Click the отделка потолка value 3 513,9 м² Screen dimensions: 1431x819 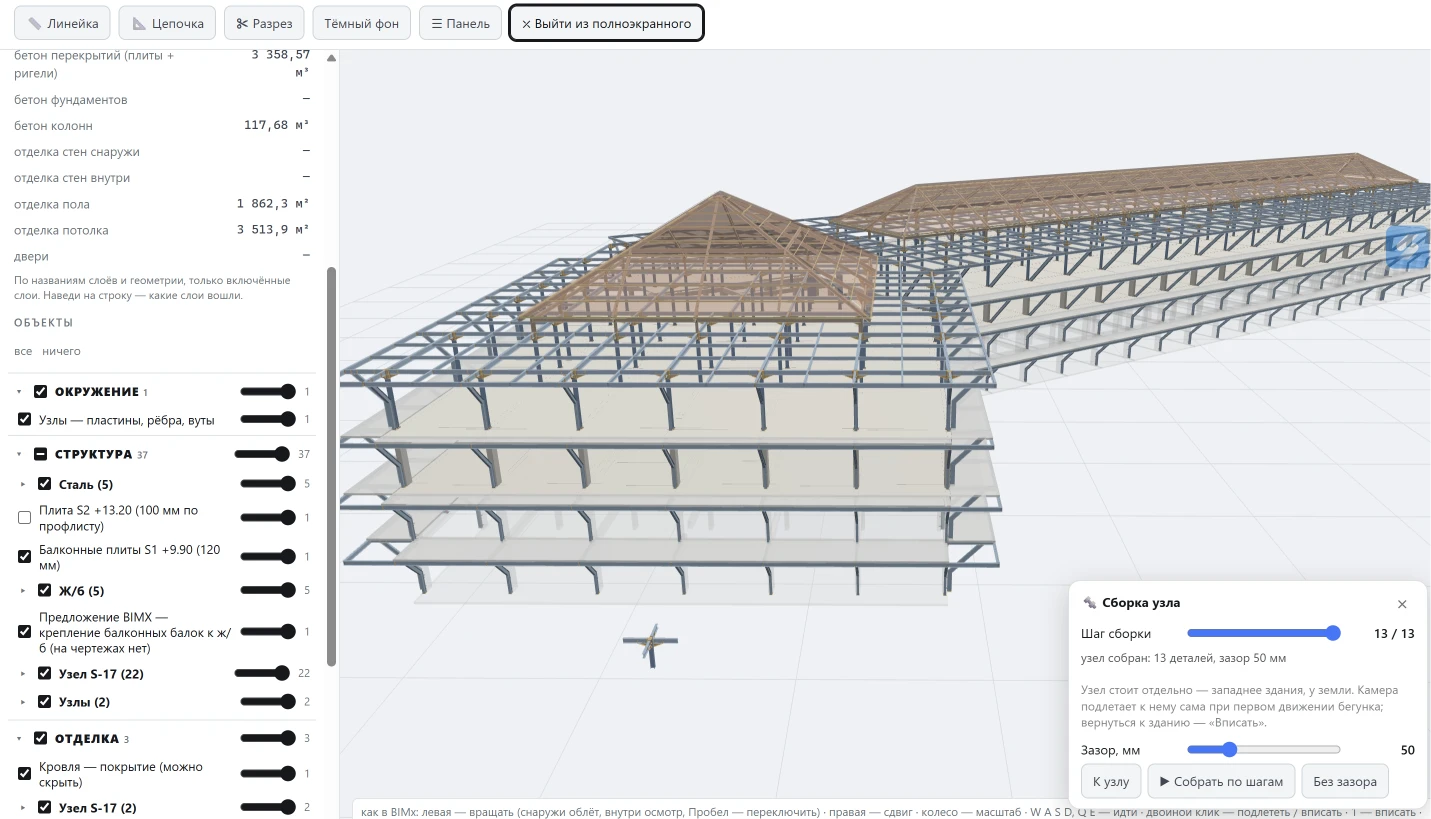click(x=273, y=230)
